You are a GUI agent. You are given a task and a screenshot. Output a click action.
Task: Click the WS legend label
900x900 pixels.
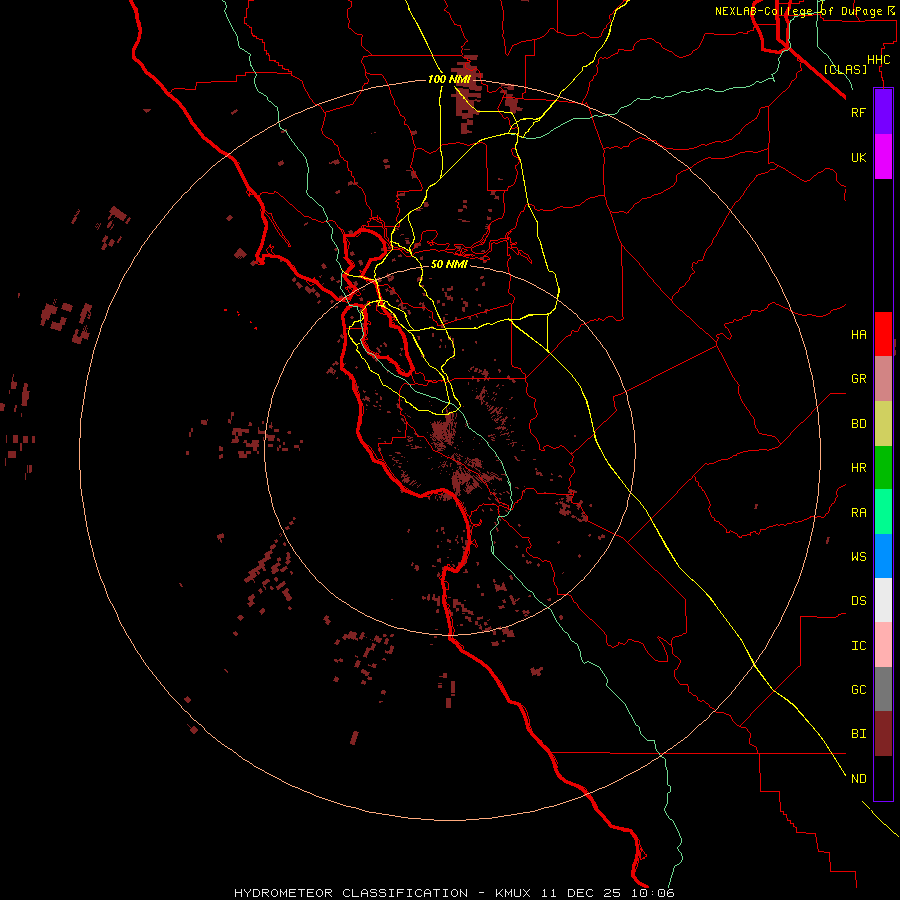[858, 556]
